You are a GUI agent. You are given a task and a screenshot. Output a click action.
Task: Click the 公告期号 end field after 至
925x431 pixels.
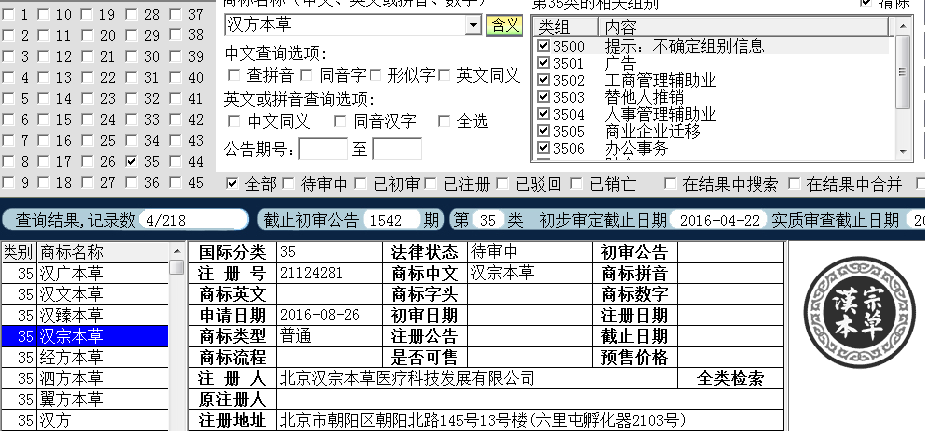[x=397, y=149]
